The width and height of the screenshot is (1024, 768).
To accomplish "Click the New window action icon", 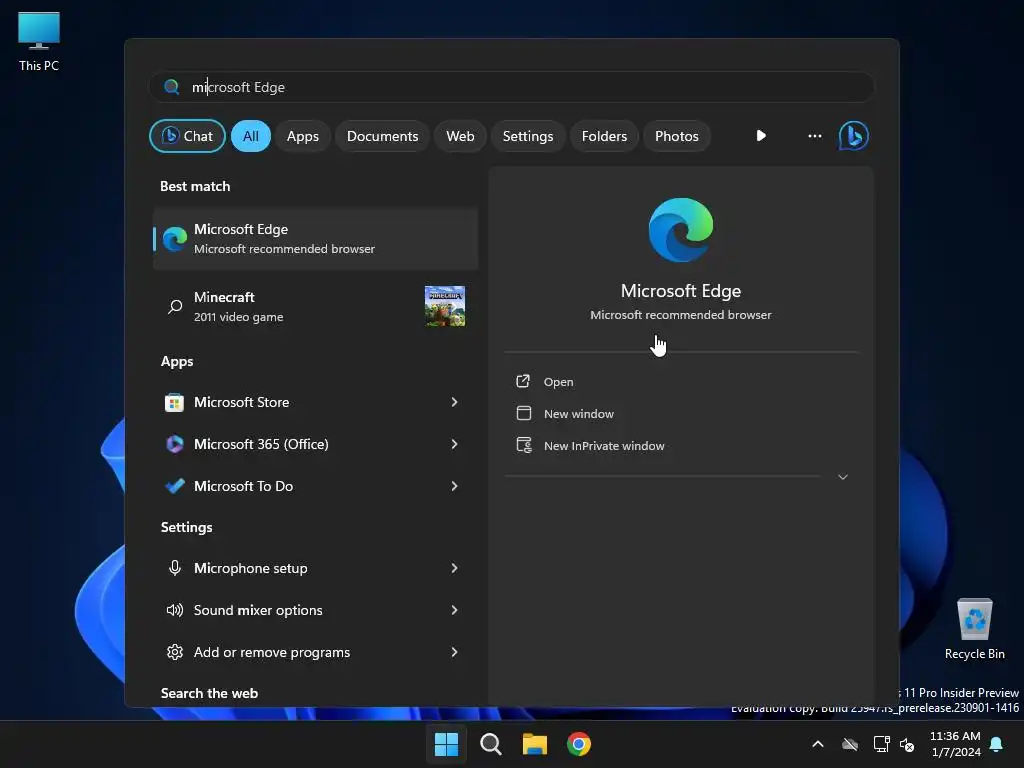I will coord(524,413).
